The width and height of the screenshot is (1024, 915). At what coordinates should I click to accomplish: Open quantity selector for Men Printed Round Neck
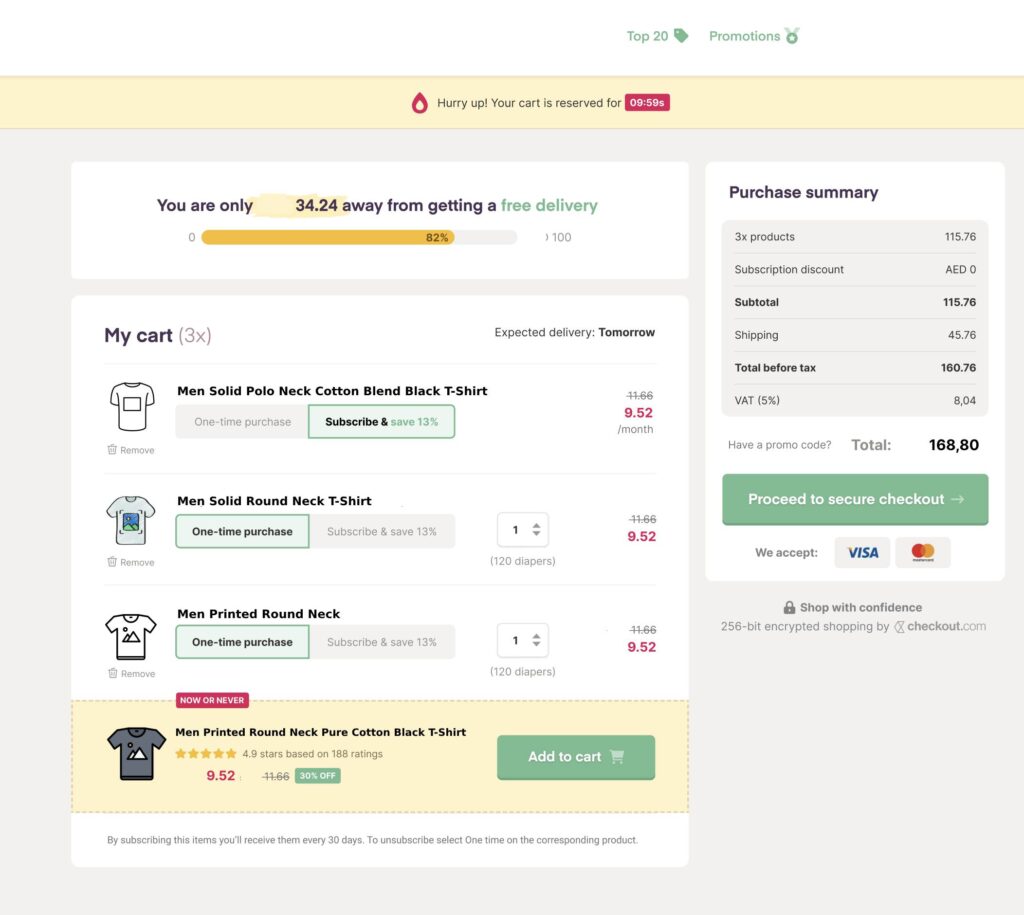click(523, 640)
